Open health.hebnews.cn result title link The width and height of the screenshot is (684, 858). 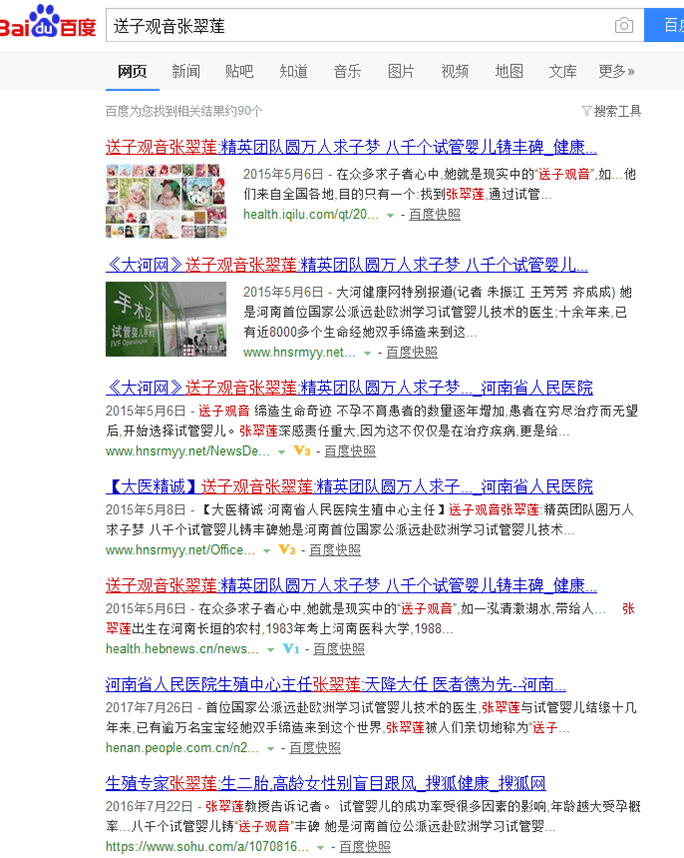[351, 585]
